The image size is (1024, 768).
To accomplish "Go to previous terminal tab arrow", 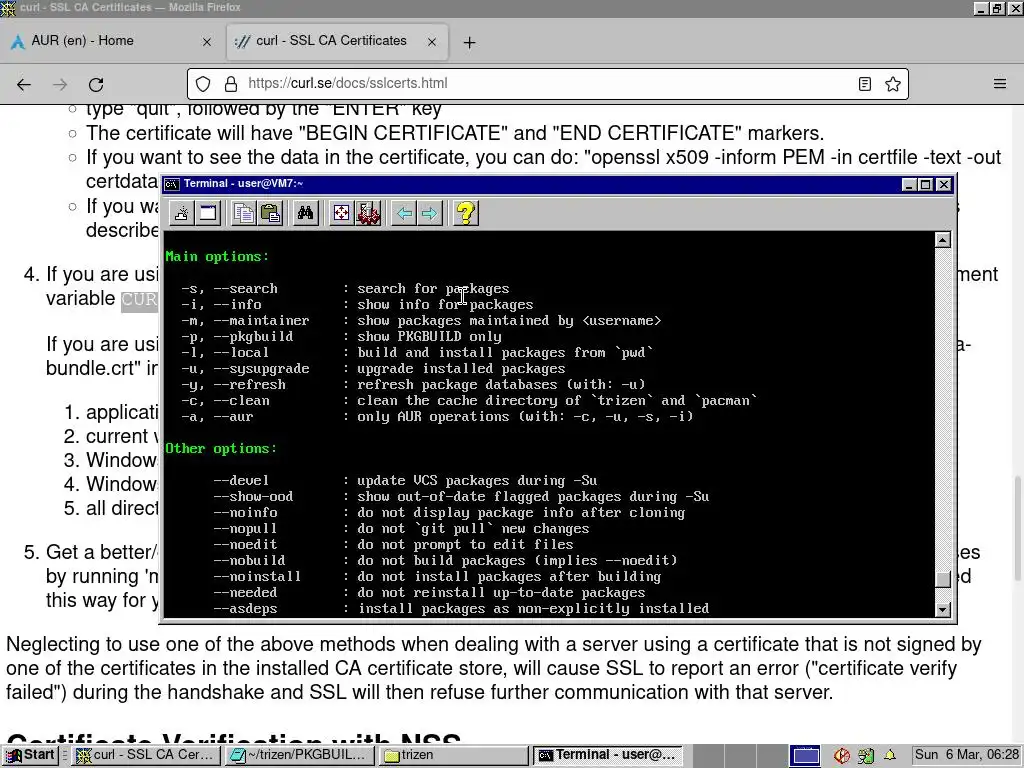I will click(404, 213).
